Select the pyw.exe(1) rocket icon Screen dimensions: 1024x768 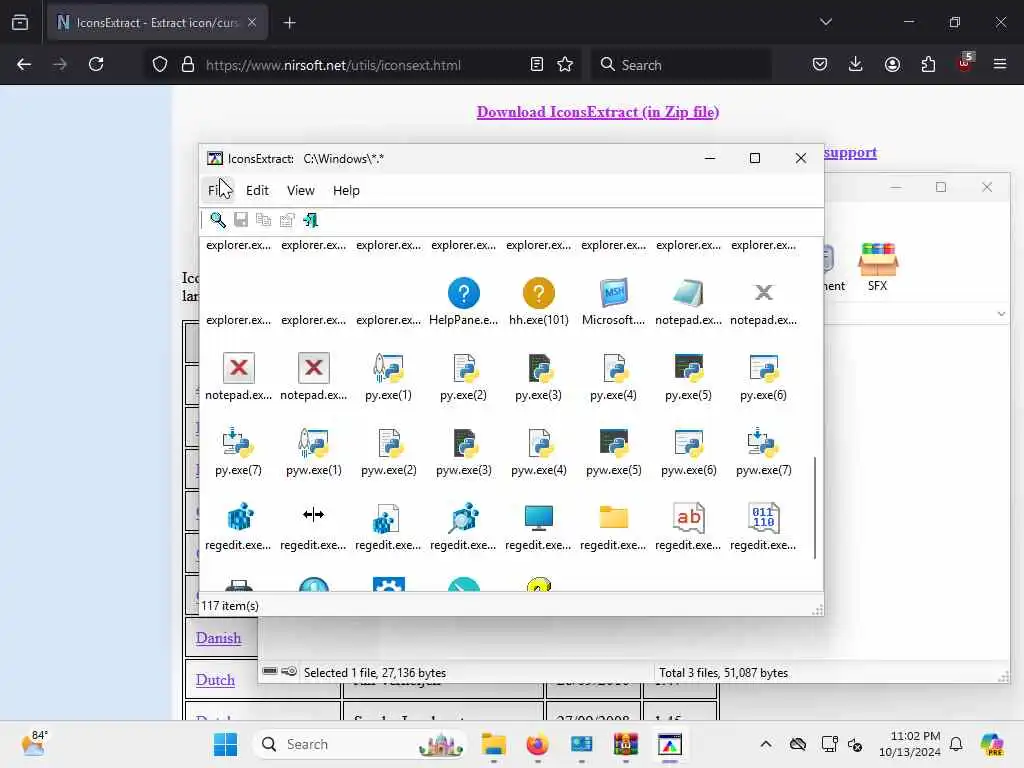[x=313, y=443]
